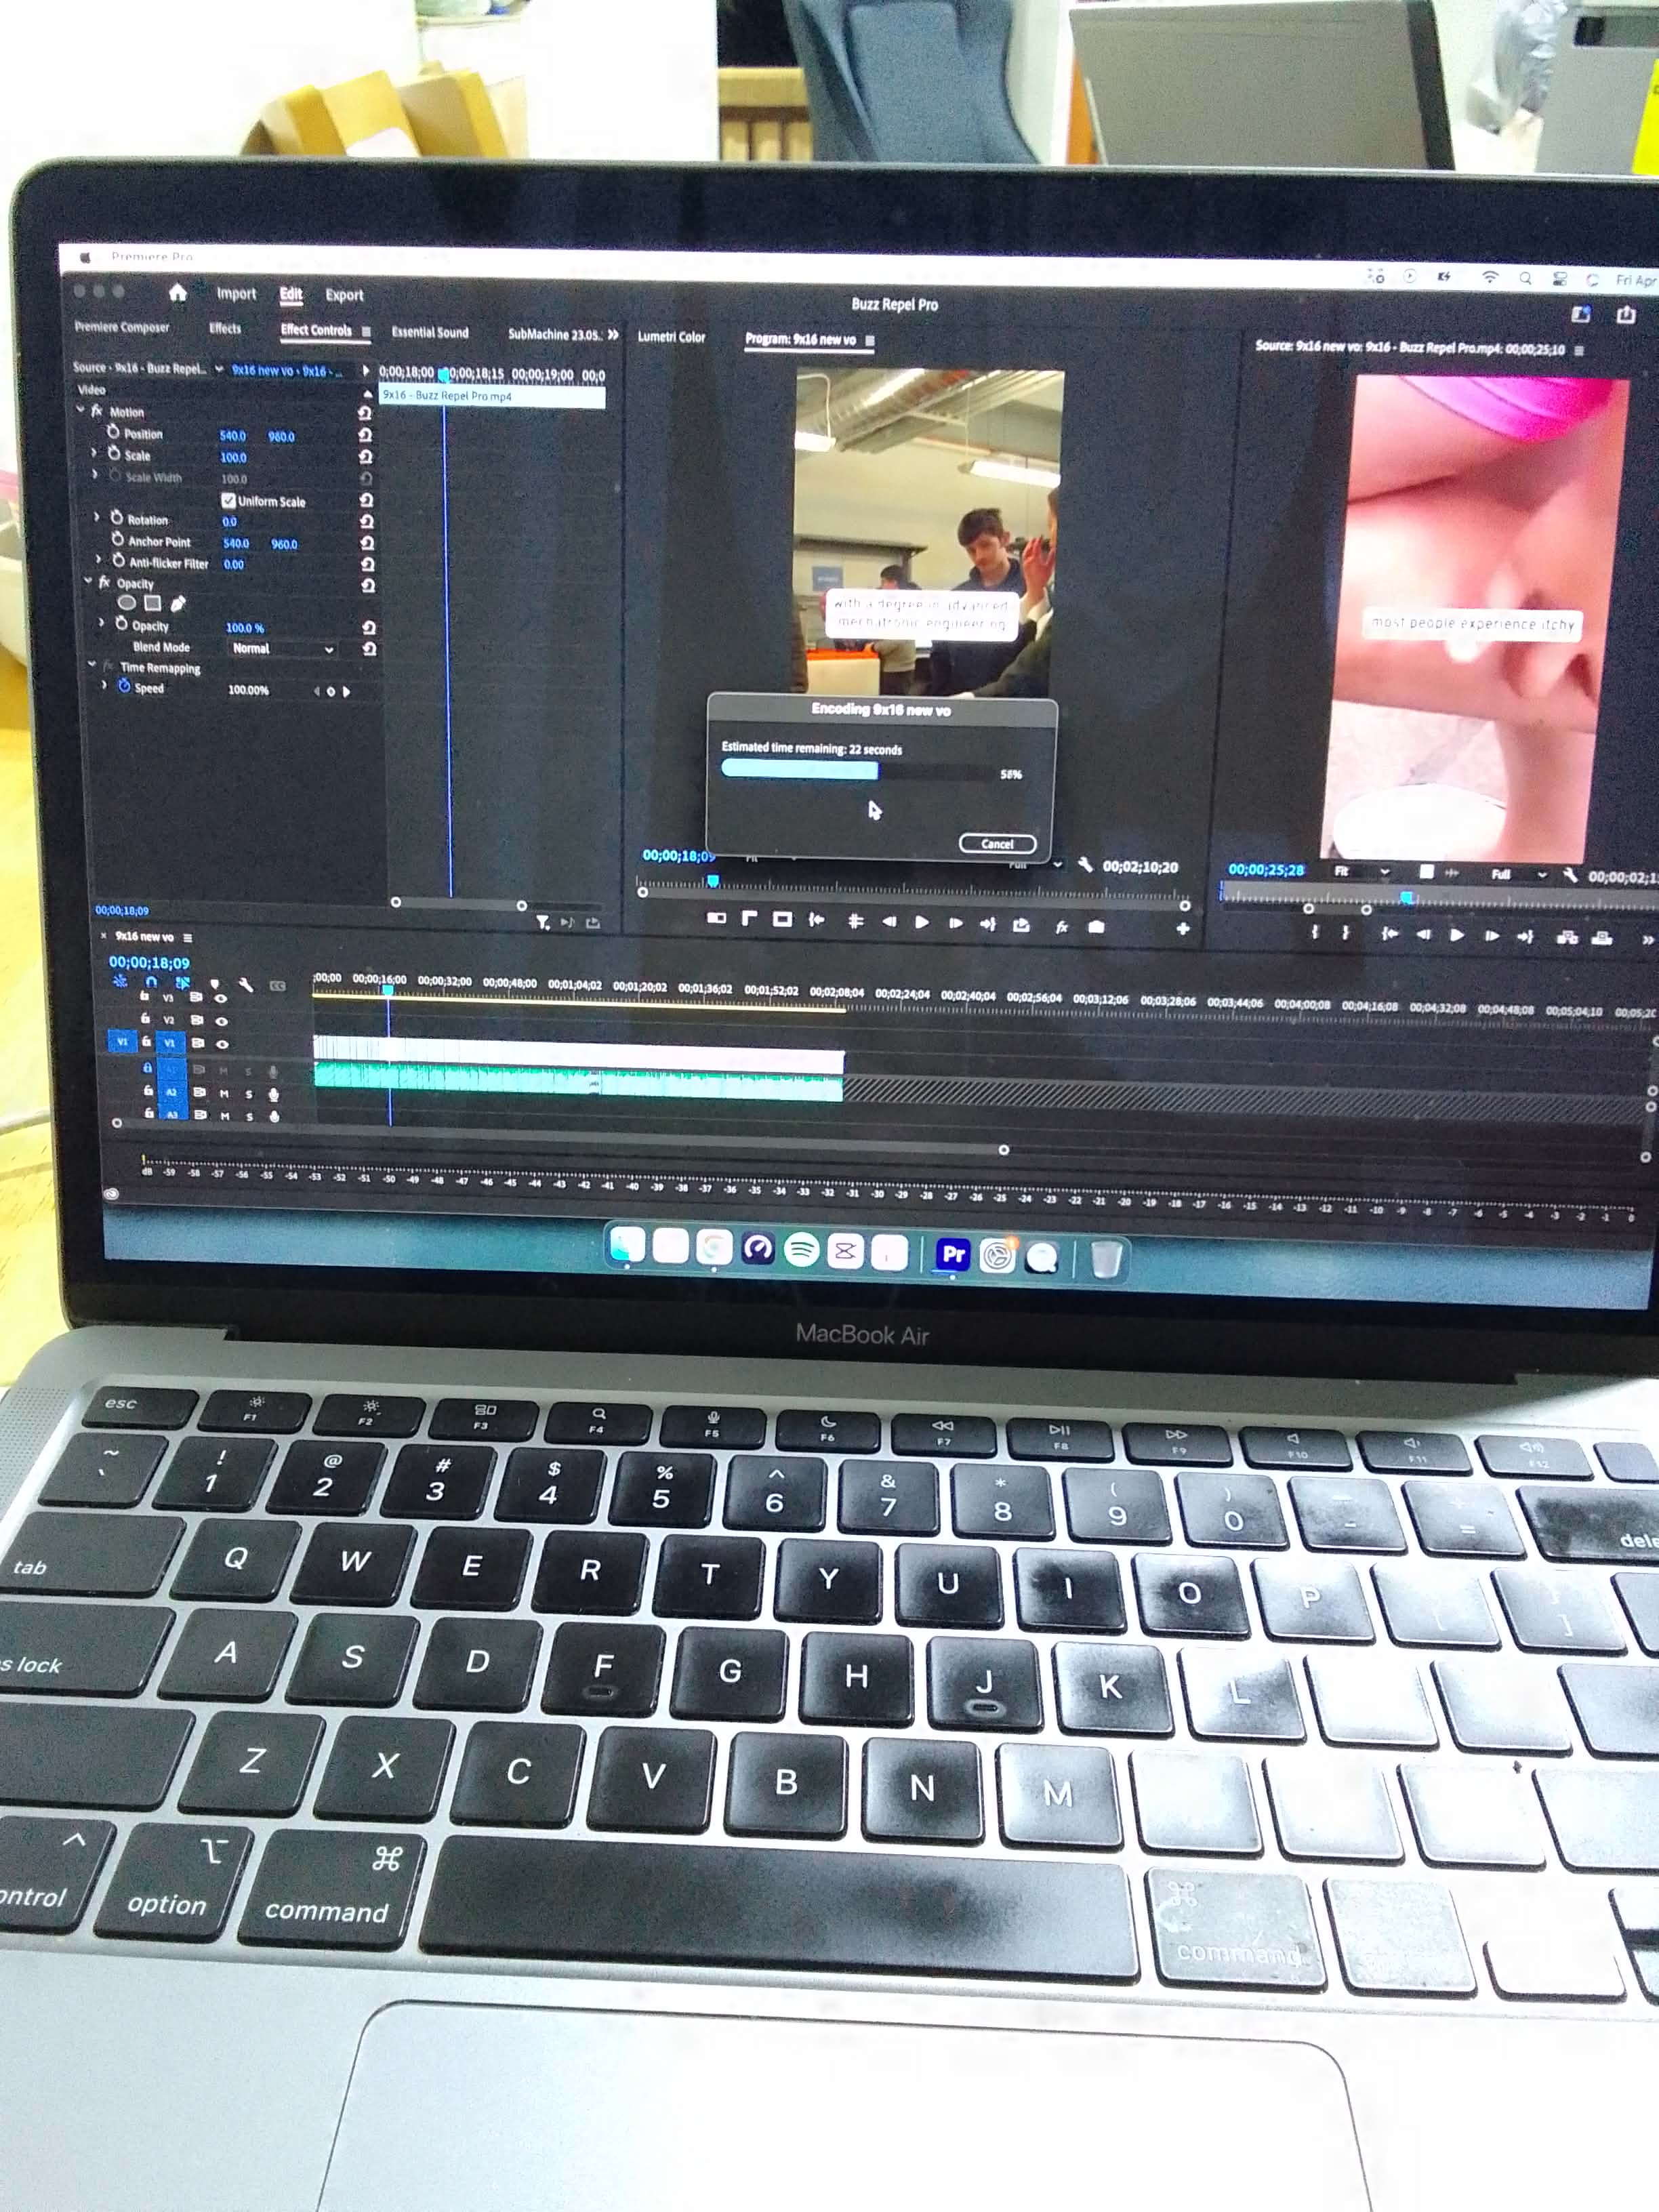The height and width of the screenshot is (2212, 1659).
Task: Insert the source clip into the timeline
Action: tap(1567, 937)
